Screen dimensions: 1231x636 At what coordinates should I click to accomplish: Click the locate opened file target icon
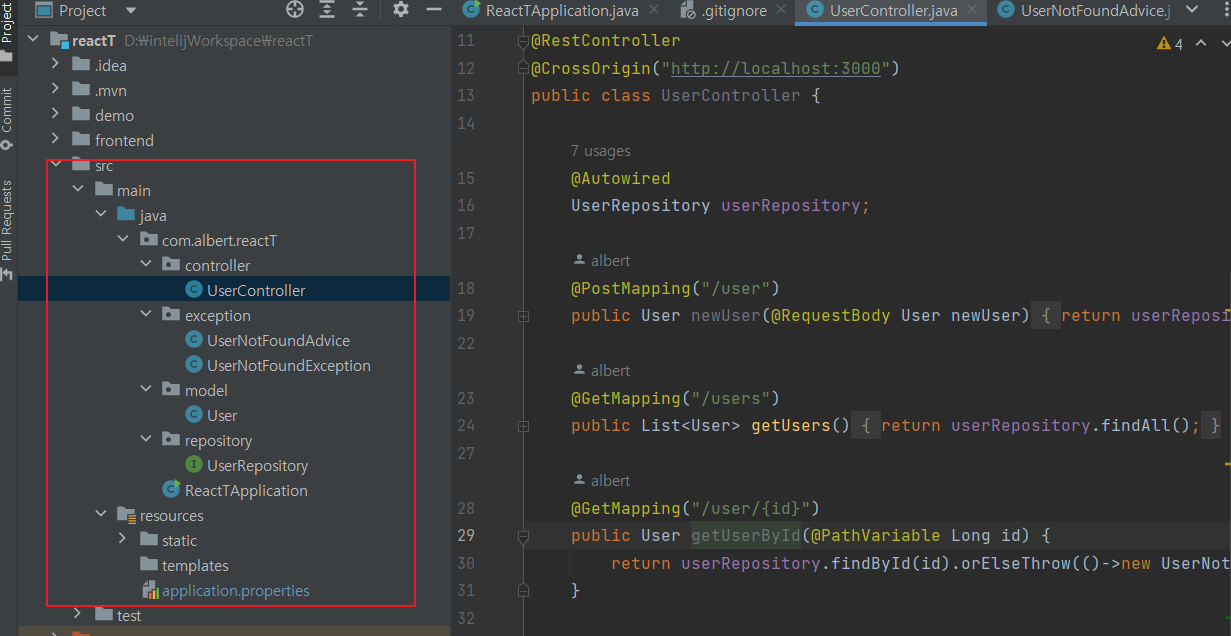click(295, 10)
